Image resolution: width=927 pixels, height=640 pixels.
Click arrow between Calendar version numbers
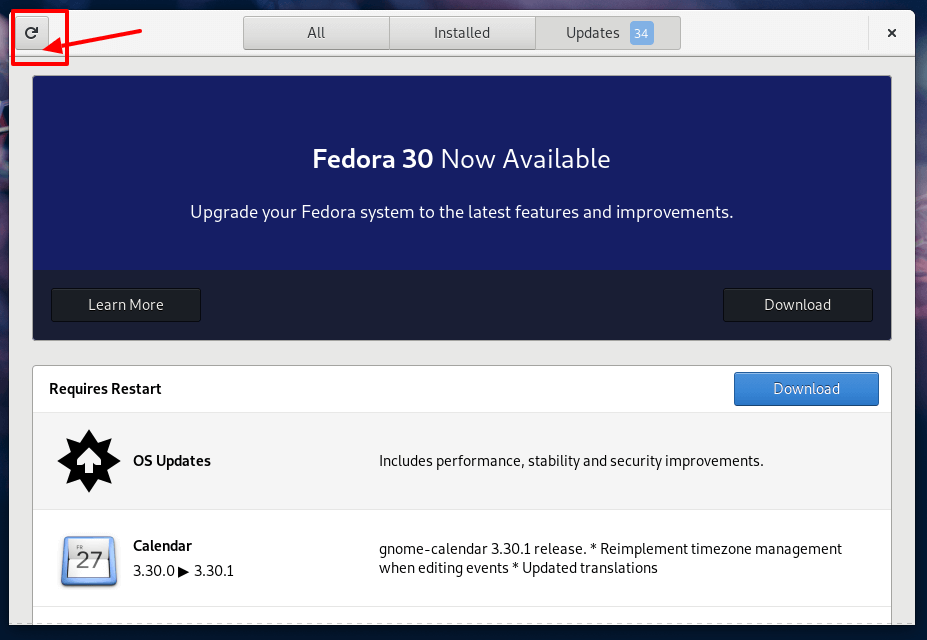click(x=183, y=571)
